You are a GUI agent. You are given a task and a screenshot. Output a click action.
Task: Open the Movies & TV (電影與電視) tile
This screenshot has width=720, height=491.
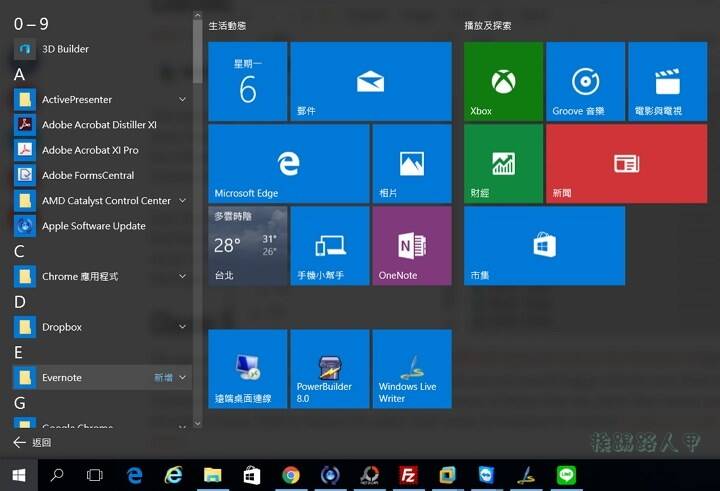(x=668, y=81)
